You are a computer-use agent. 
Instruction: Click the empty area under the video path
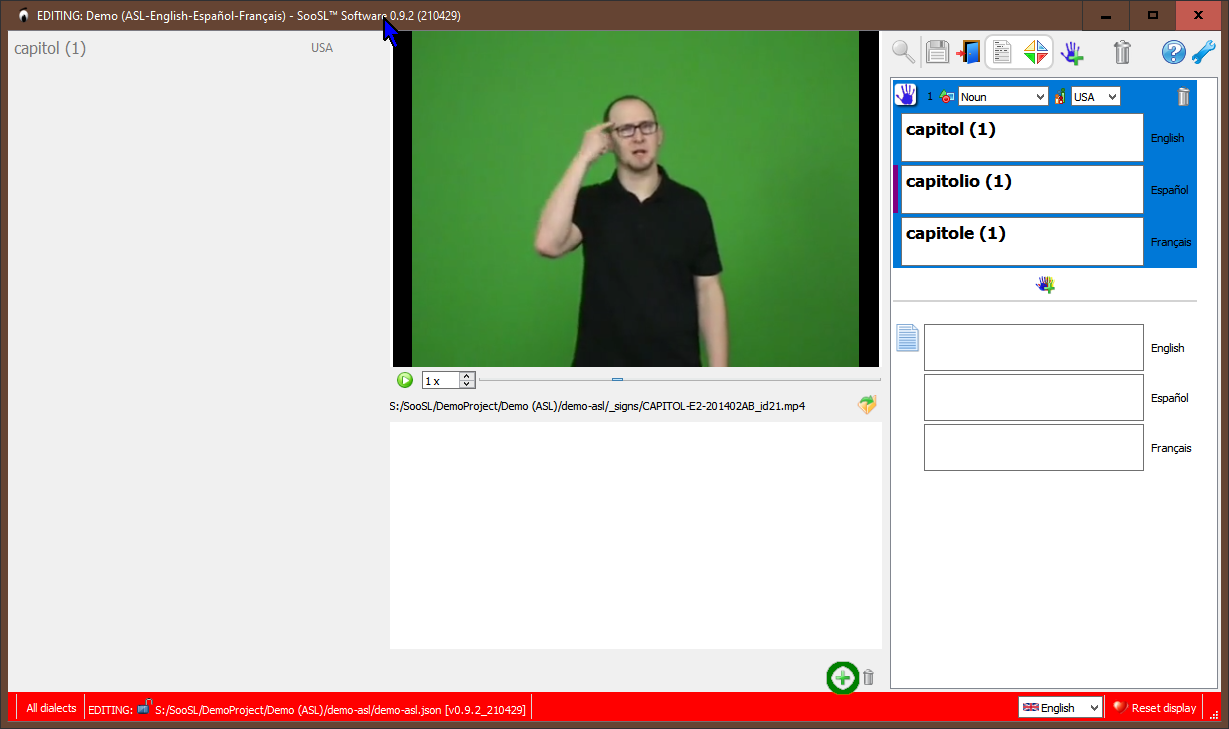[x=636, y=535]
